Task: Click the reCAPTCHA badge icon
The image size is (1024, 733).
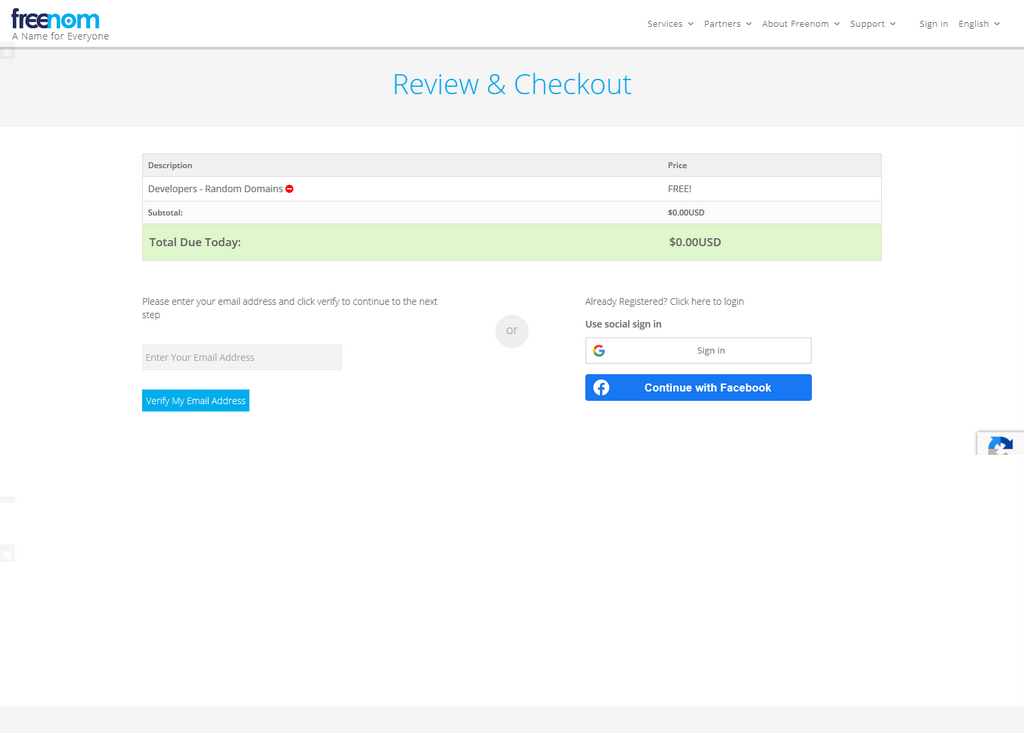Action: click(x=1000, y=446)
